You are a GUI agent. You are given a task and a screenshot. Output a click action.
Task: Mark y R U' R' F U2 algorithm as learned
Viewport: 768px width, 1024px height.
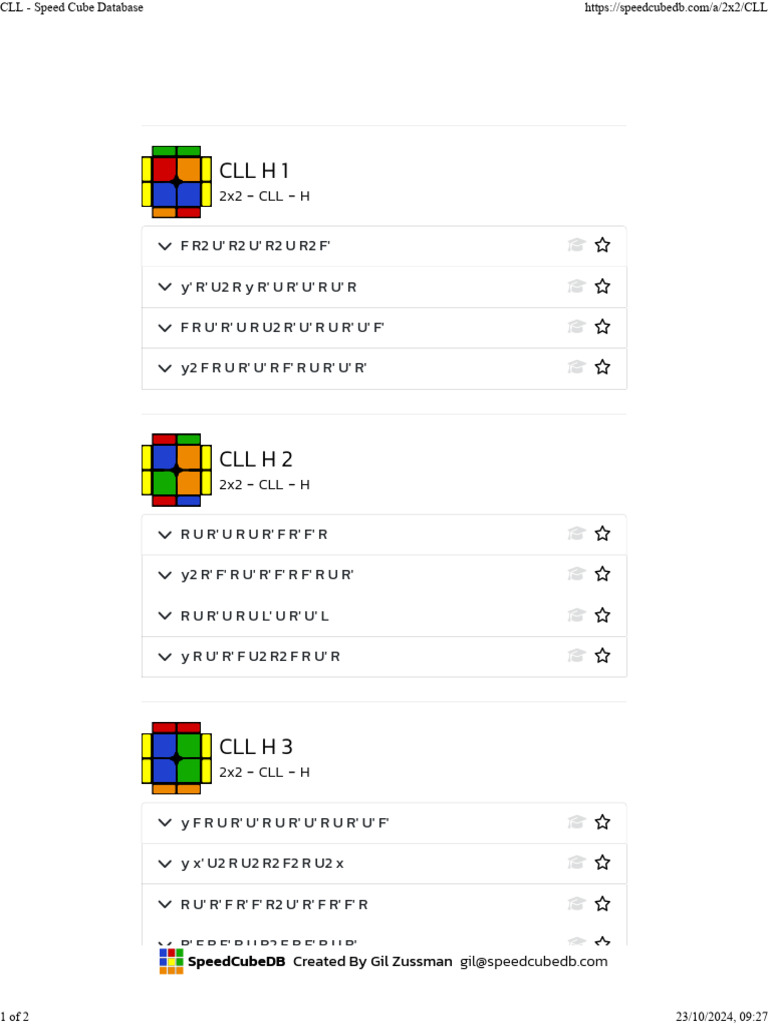[576, 656]
